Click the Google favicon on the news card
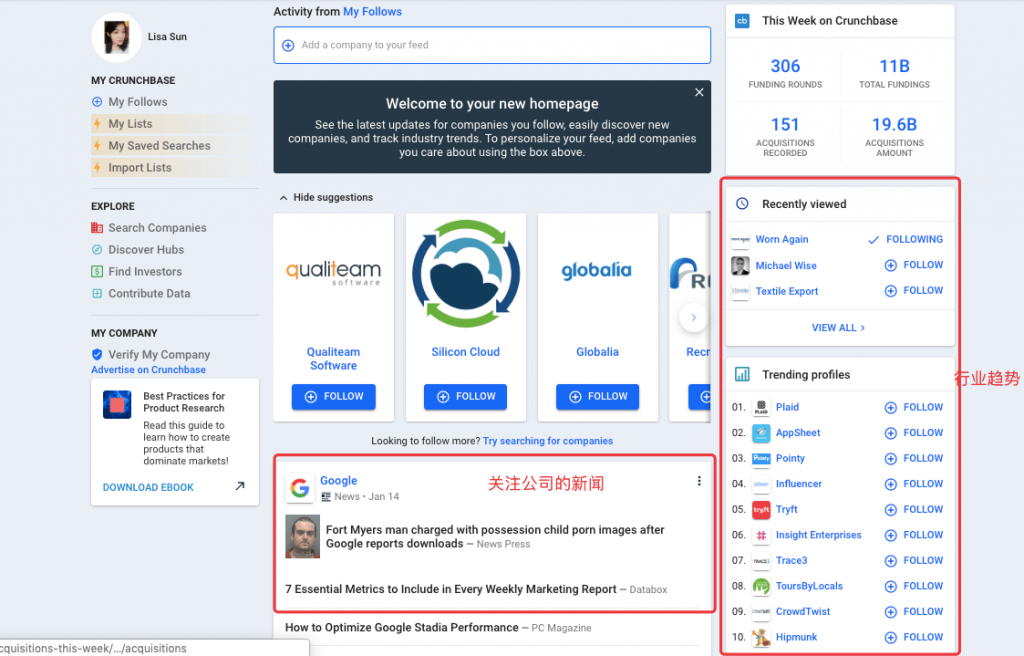 click(299, 488)
